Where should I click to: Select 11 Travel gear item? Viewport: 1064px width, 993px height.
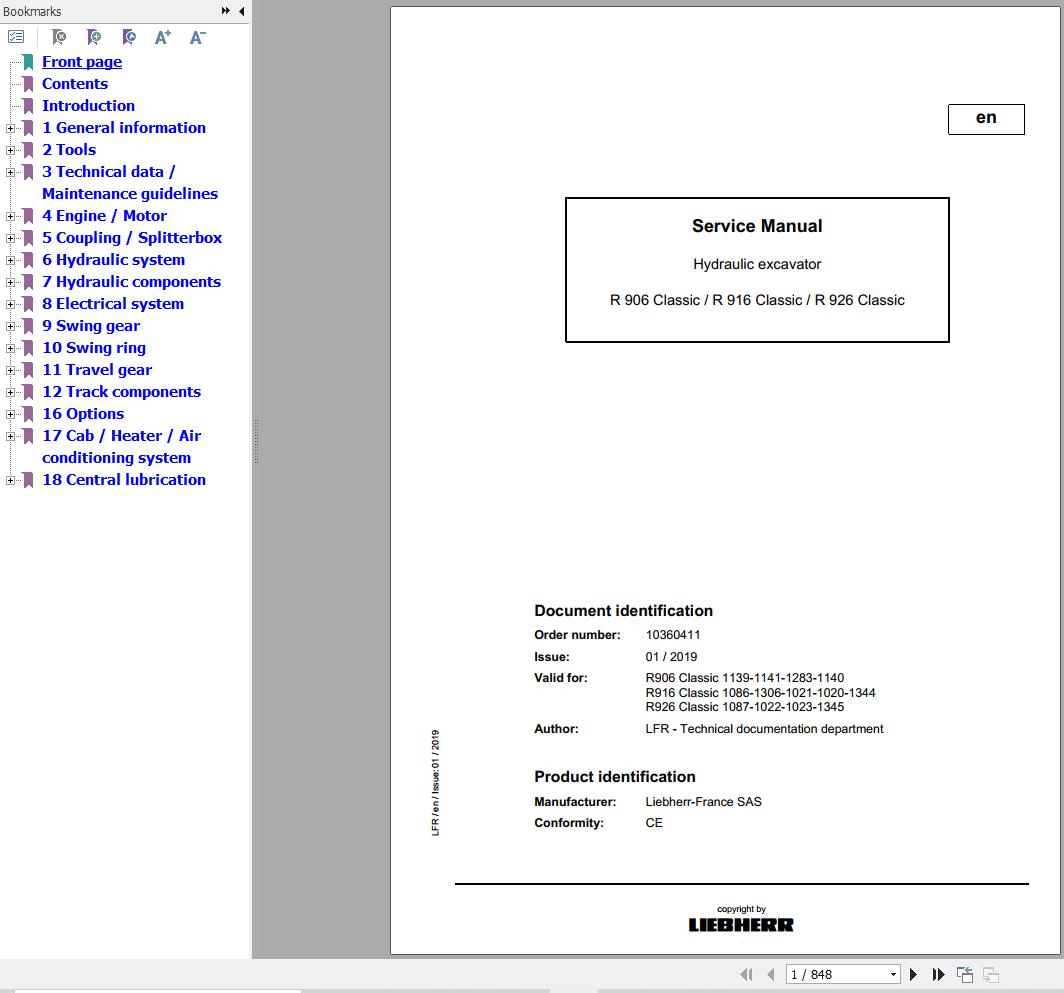pyautogui.click(x=97, y=370)
